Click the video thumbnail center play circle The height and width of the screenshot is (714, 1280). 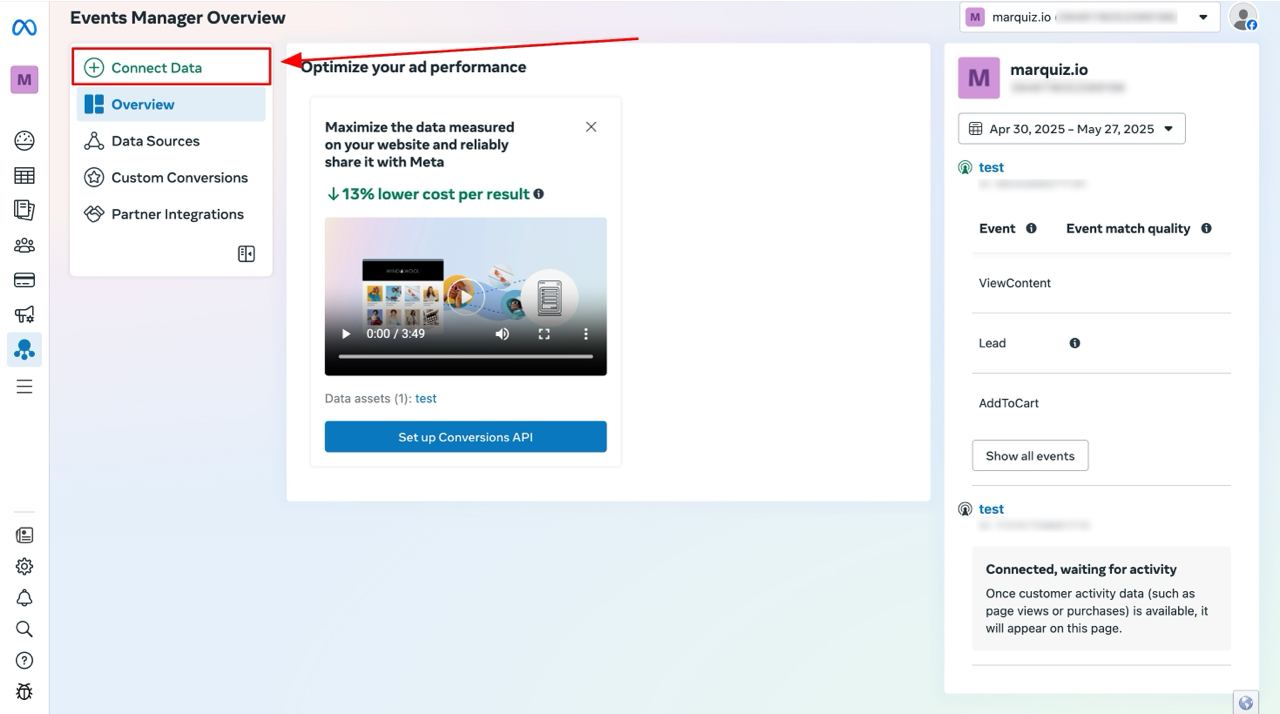[464, 295]
